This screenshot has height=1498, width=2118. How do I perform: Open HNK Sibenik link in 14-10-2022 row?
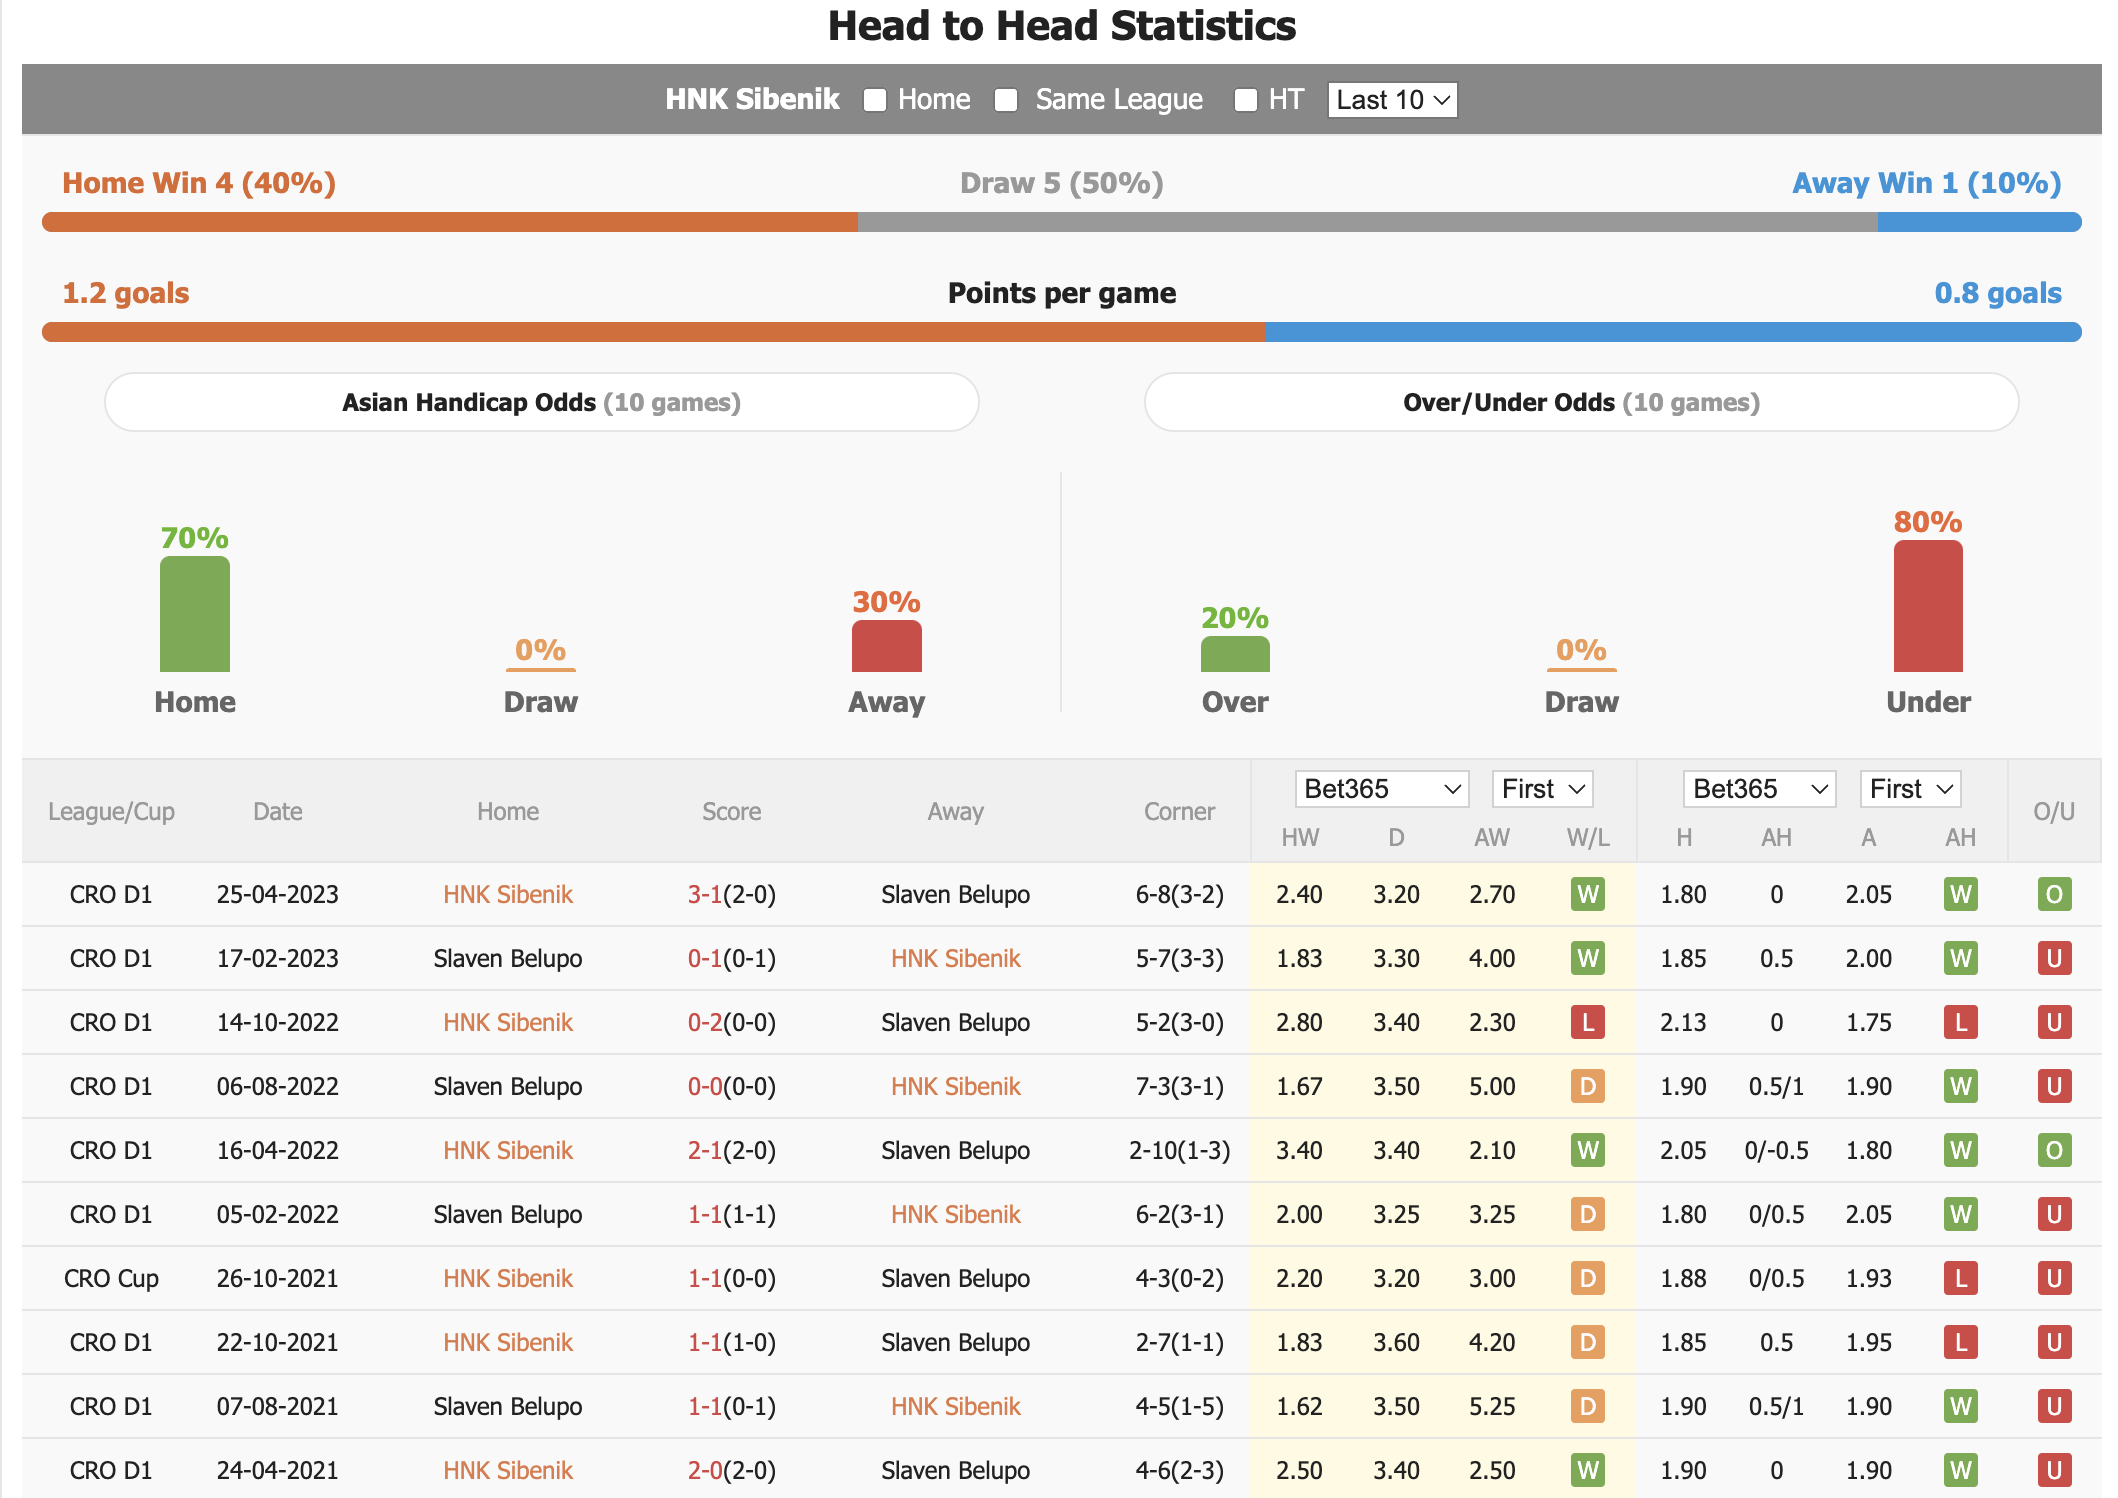pos(508,1022)
